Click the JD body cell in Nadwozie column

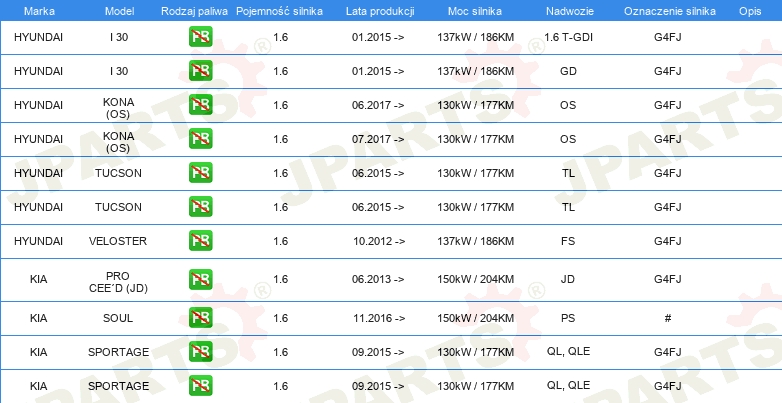[x=568, y=279]
